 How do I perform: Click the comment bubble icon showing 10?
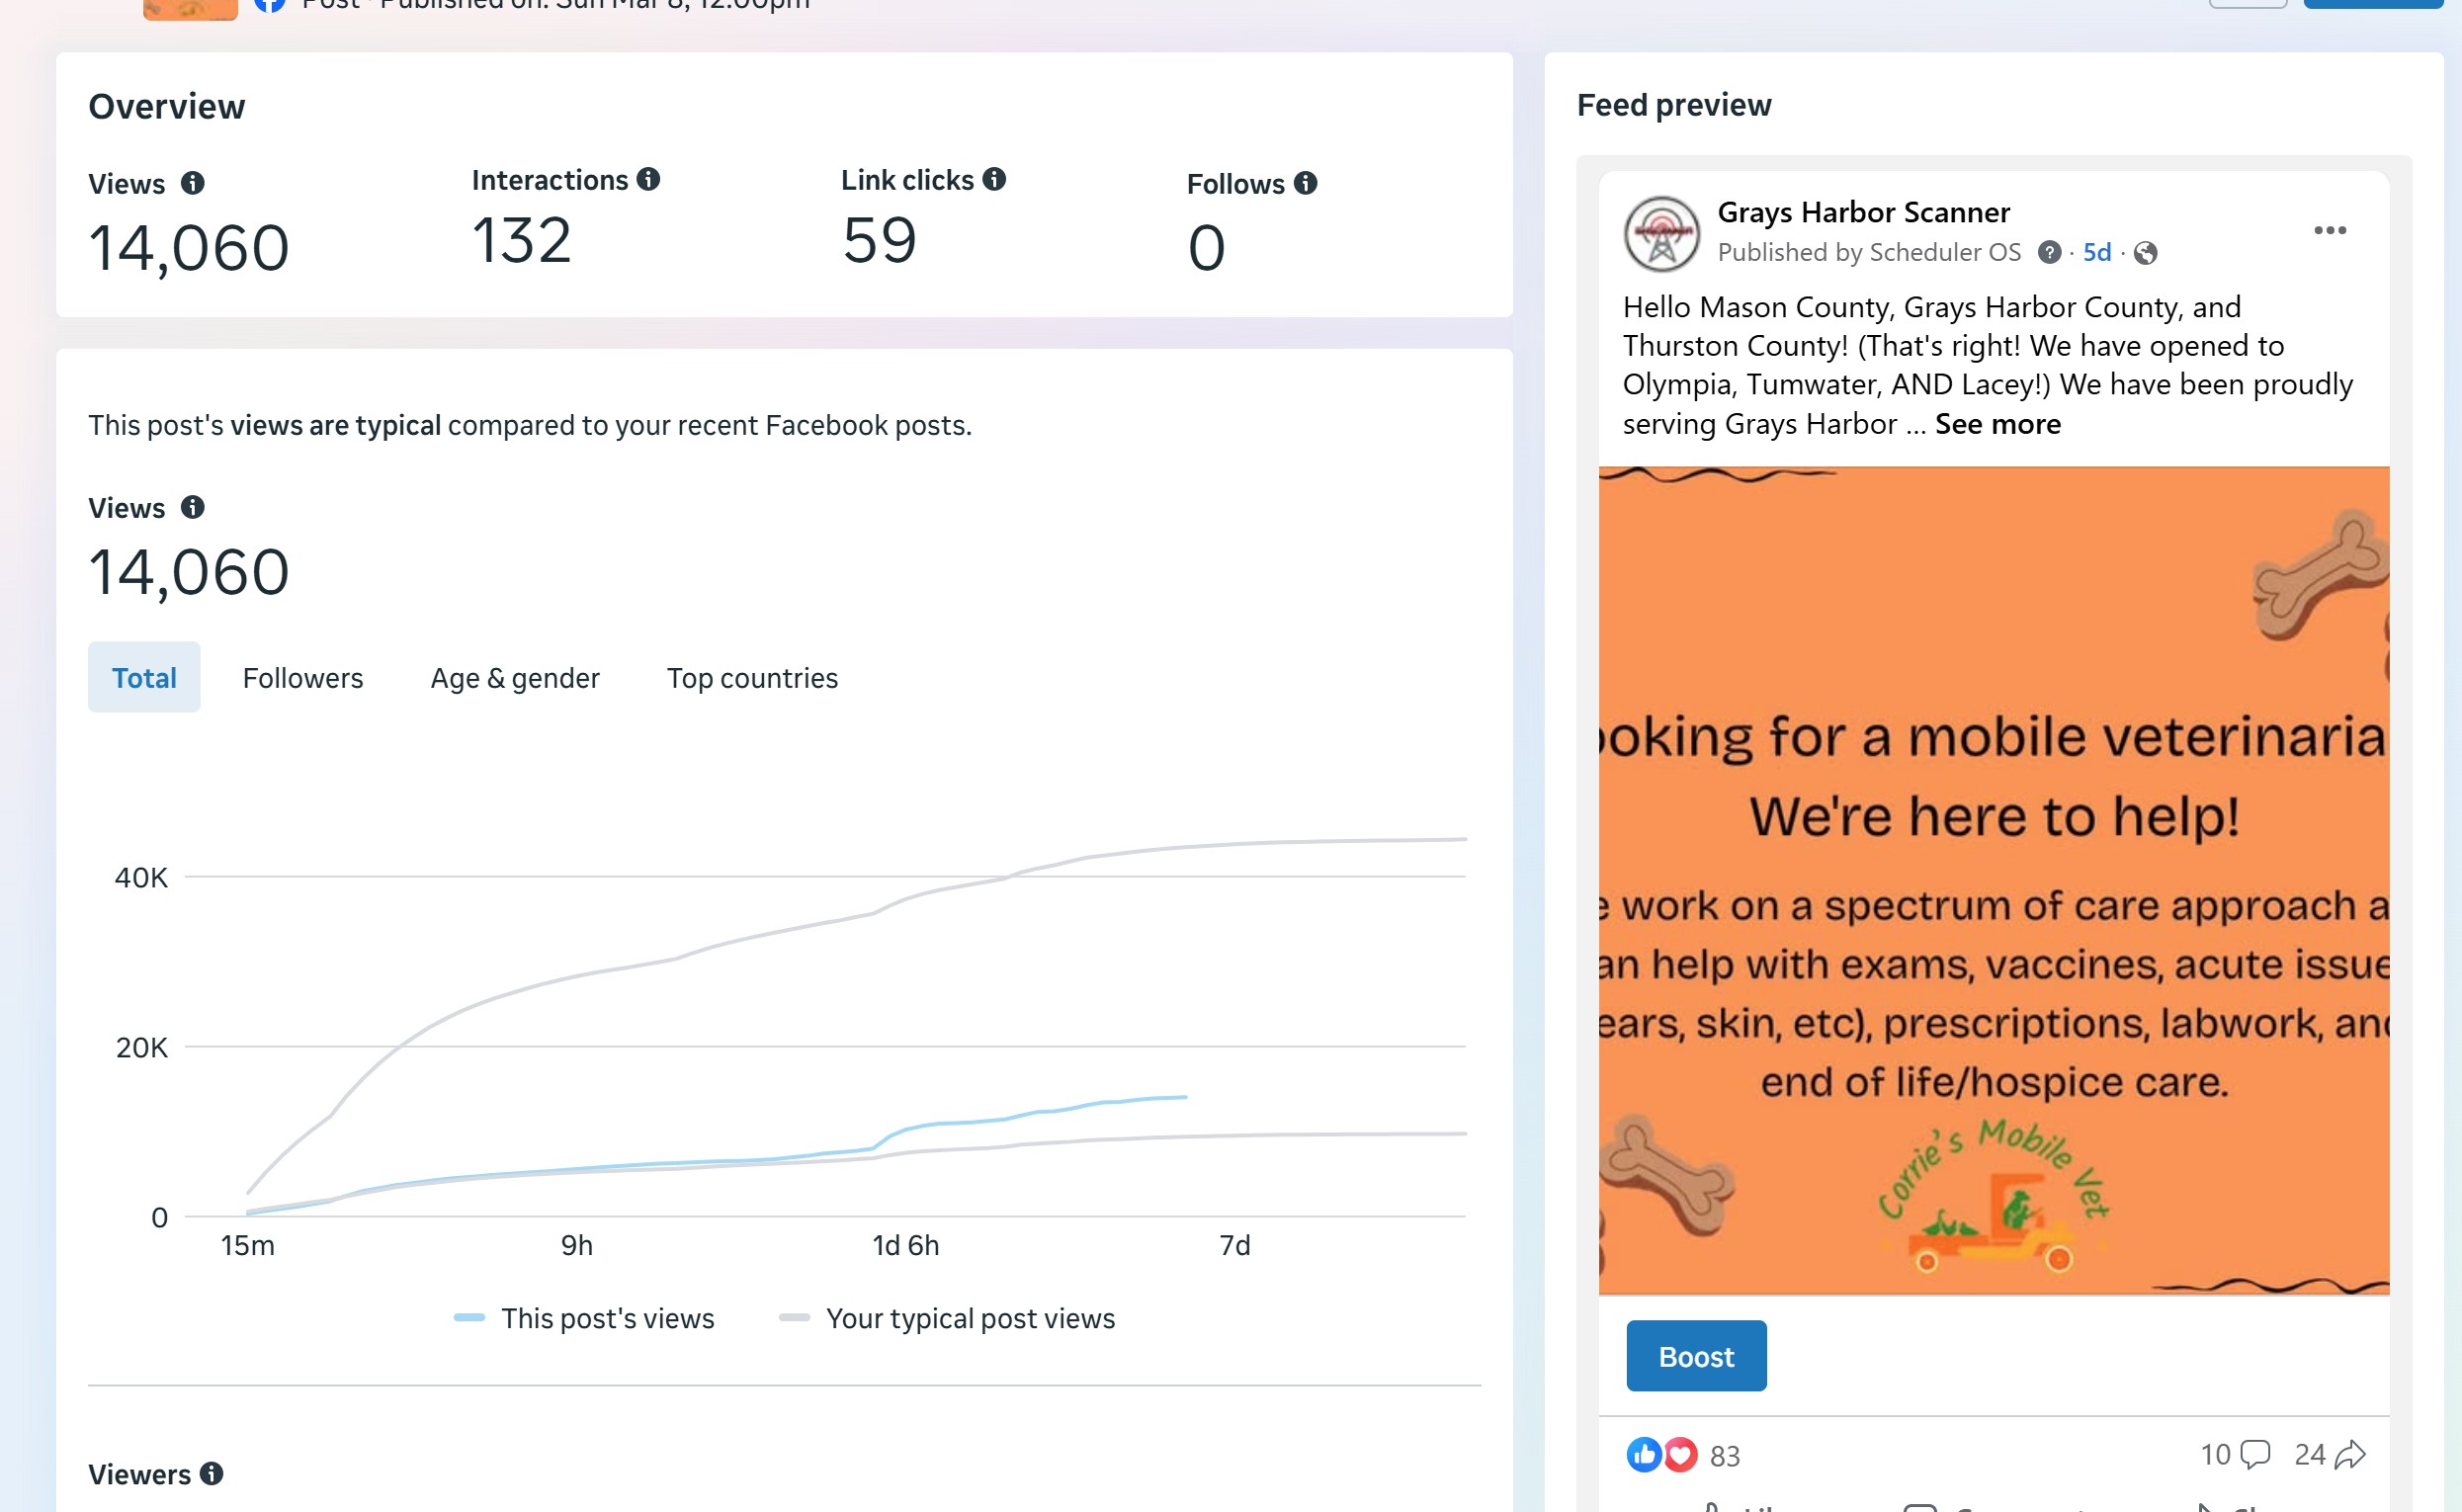2255,1454
